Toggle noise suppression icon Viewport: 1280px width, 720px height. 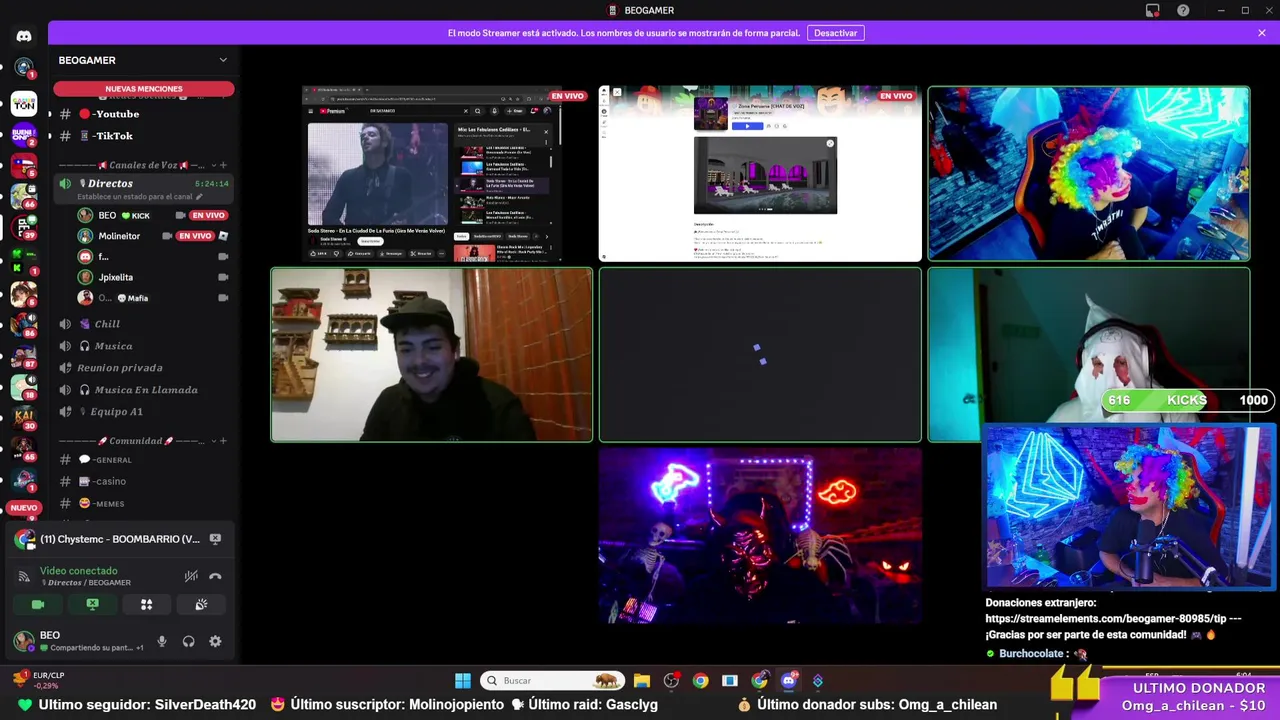[x=191, y=576]
